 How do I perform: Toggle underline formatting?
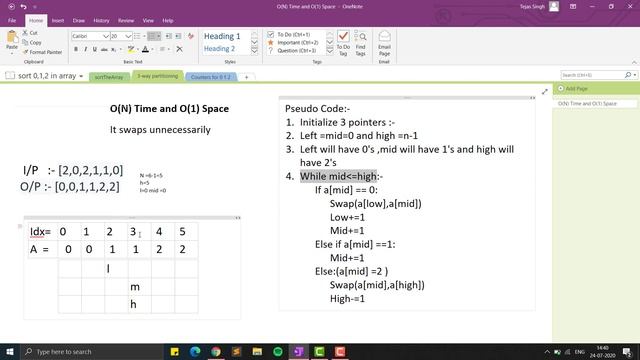tap(95, 49)
